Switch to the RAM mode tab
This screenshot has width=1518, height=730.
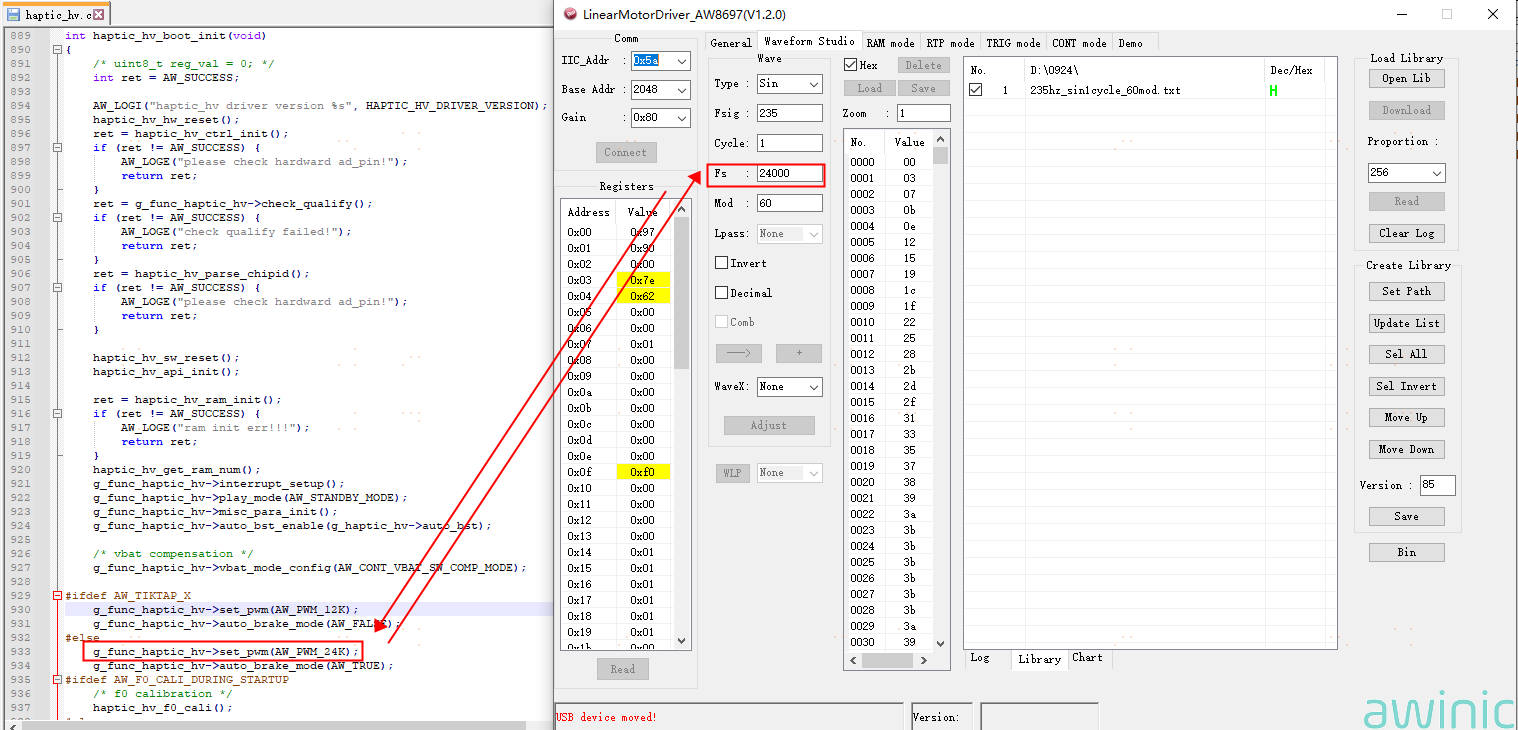pos(890,43)
